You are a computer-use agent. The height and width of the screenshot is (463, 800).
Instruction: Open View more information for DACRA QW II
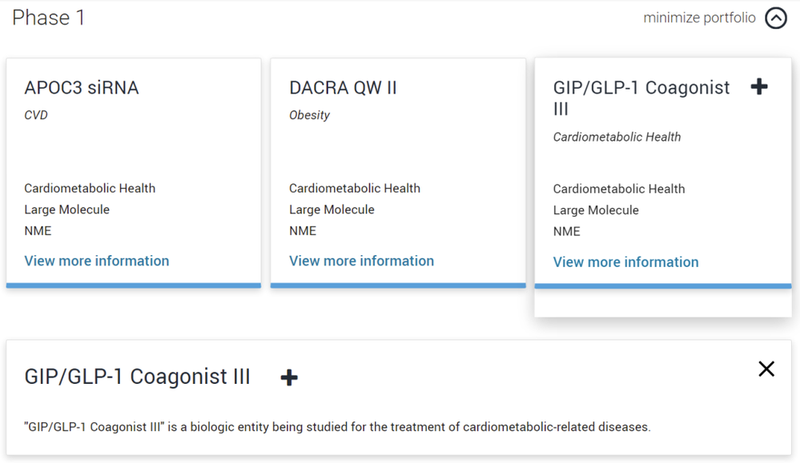pos(362,261)
